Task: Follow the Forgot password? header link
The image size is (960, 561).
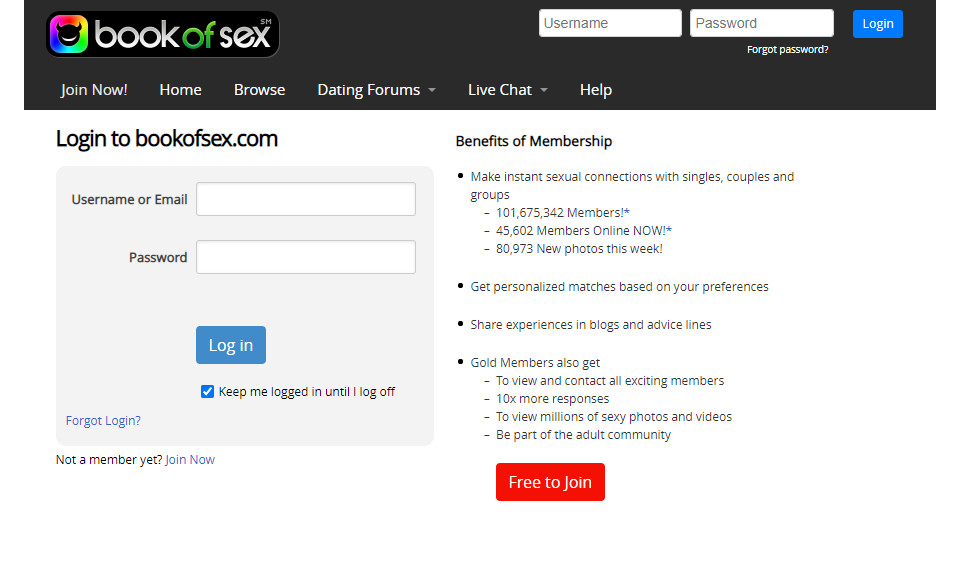Action: click(787, 49)
